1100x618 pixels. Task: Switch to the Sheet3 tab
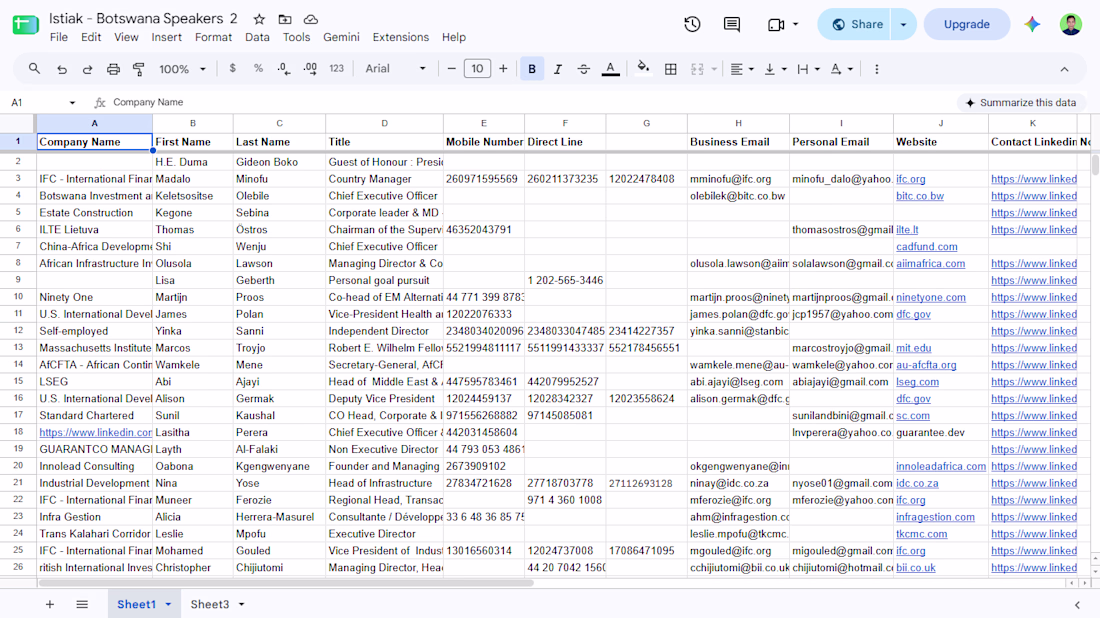coord(210,604)
